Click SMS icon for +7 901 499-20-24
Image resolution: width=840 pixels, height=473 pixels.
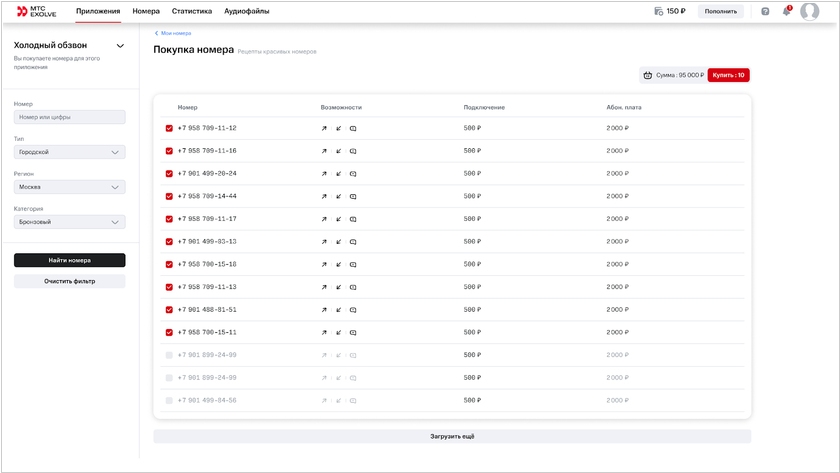click(353, 174)
